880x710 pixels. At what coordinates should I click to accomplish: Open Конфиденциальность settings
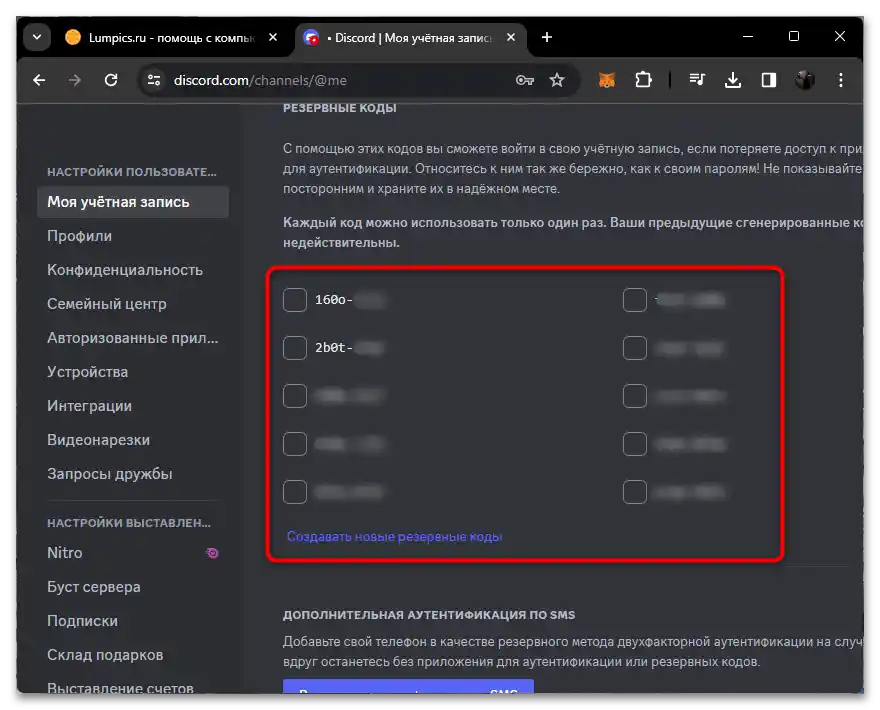pyautogui.click(x=133, y=270)
